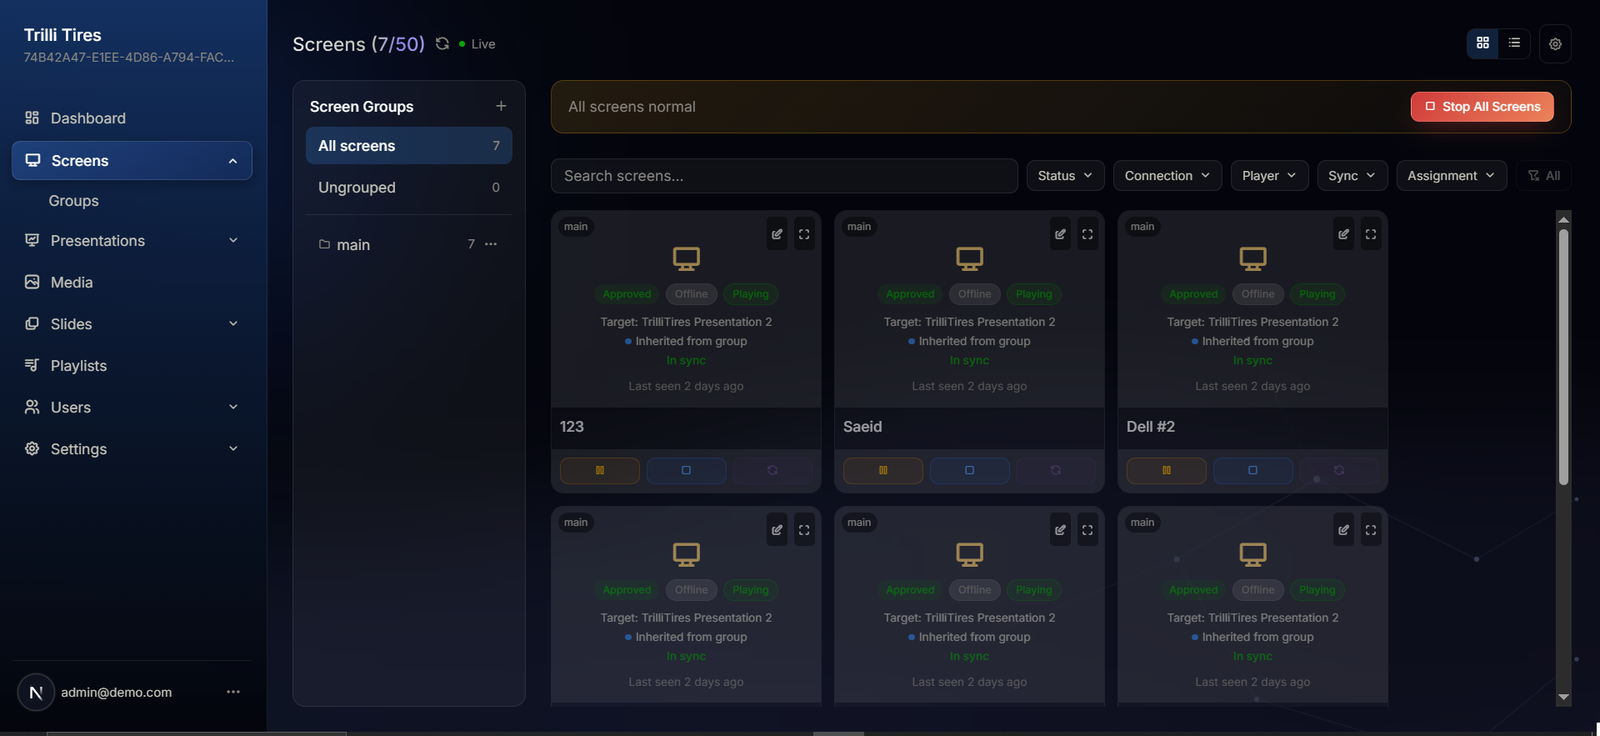Click the edit icon on the Dell #2 card
This screenshot has width=1600, height=736.
[1344, 234]
